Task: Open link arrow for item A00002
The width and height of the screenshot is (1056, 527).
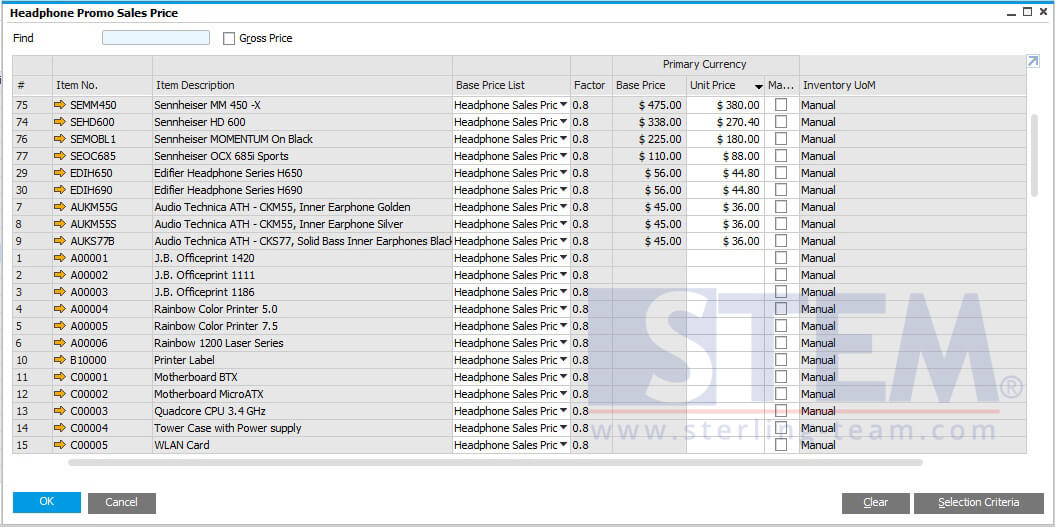Action: pyautogui.click(x=60, y=275)
